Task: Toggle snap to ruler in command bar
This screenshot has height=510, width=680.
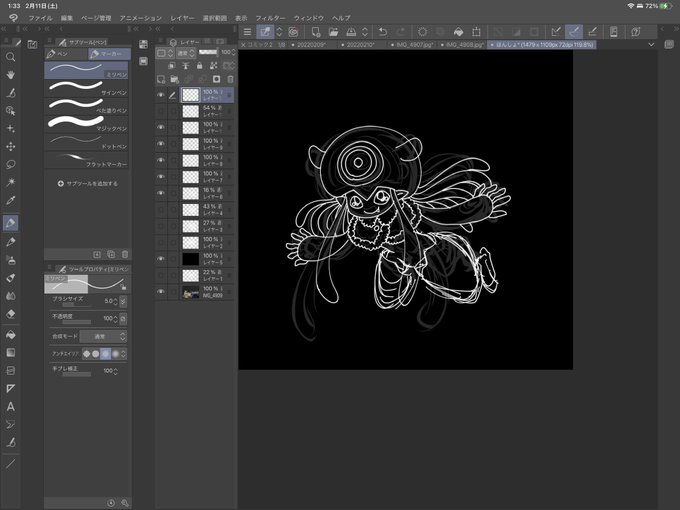Action: tap(556, 32)
